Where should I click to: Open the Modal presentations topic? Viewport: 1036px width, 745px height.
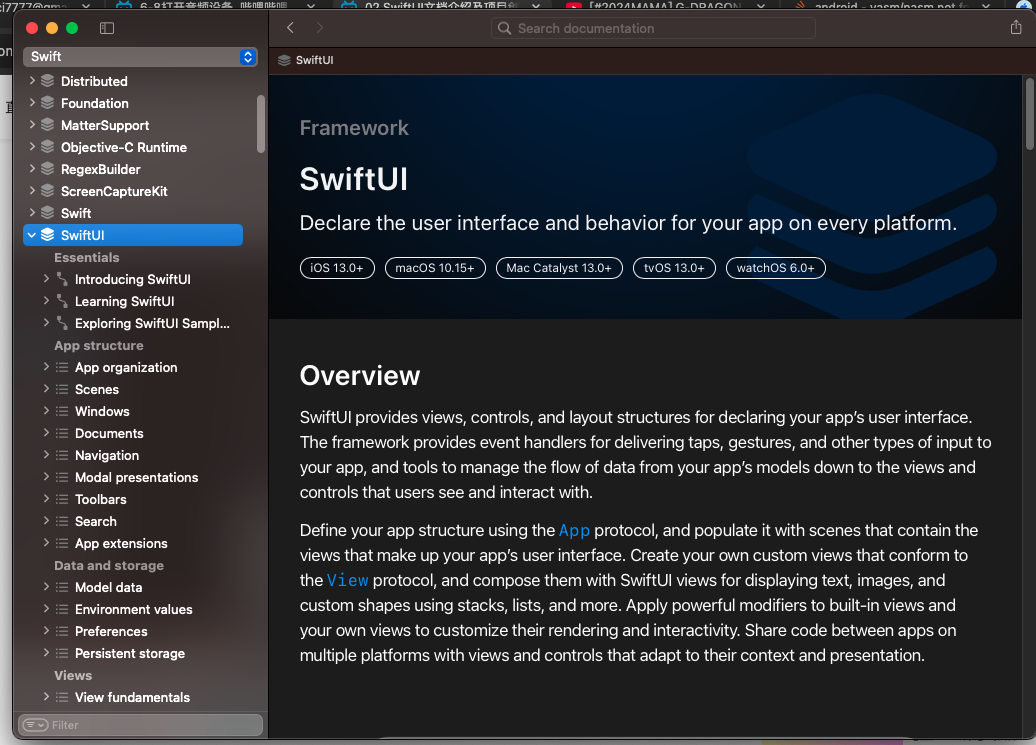(137, 478)
